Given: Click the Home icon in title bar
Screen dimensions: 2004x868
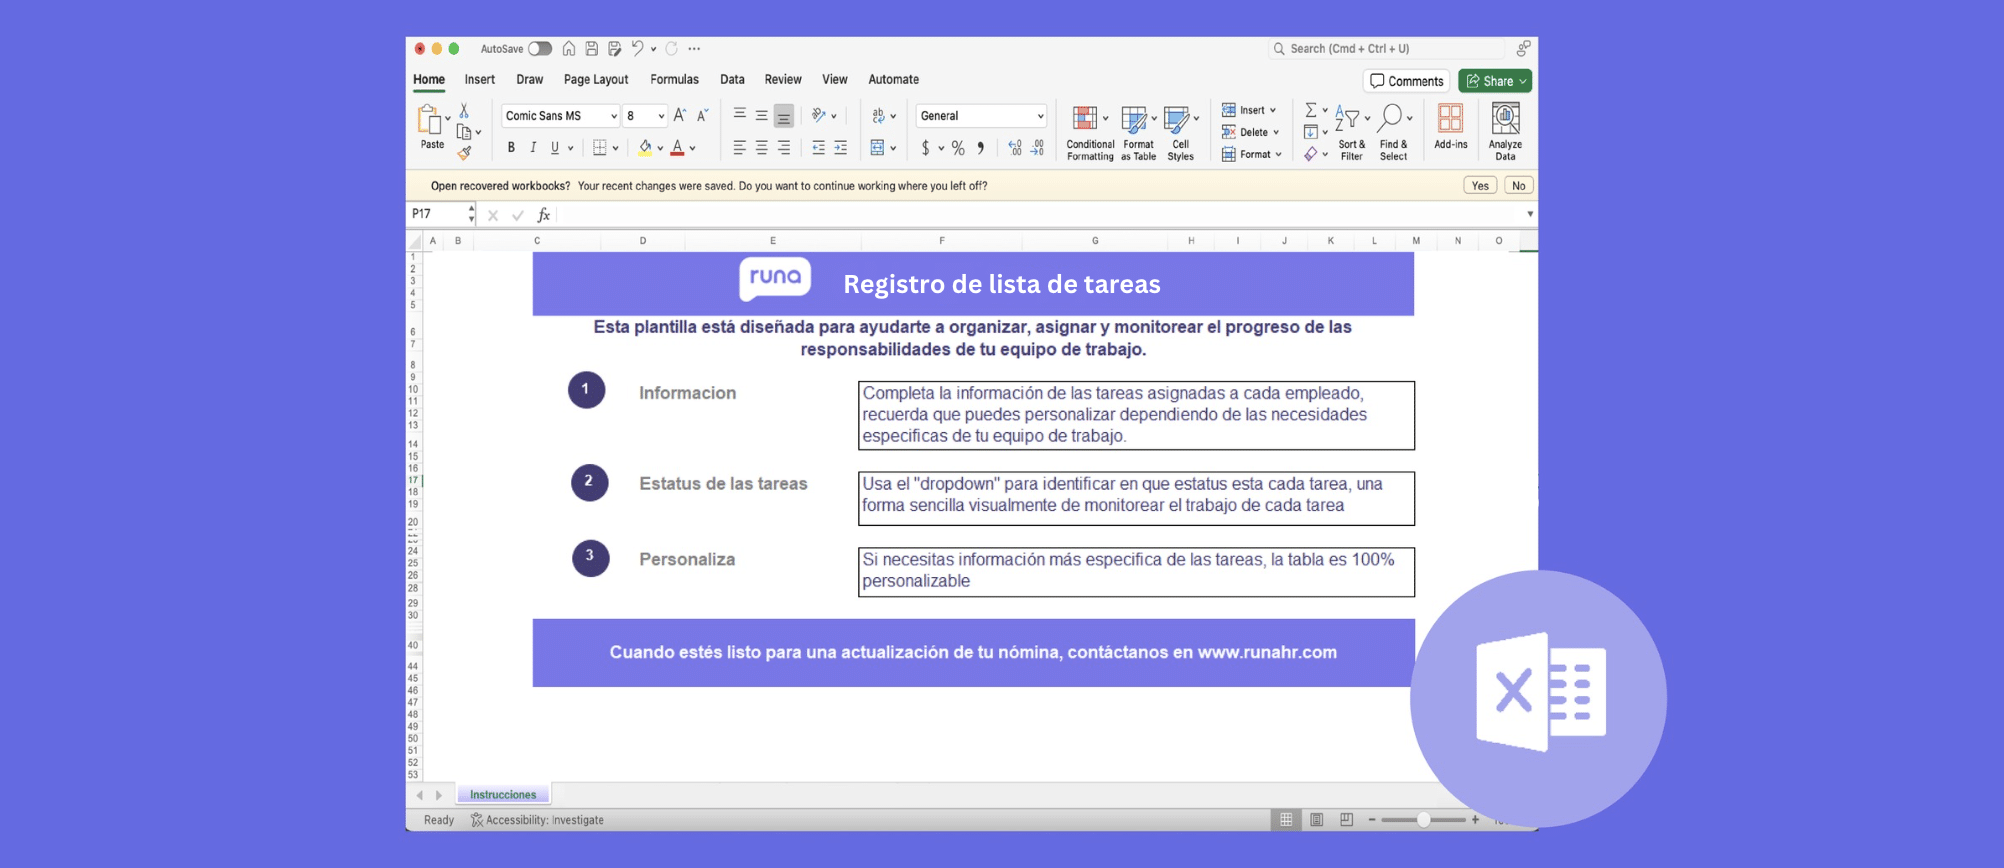Looking at the screenshot, I should point(568,48).
